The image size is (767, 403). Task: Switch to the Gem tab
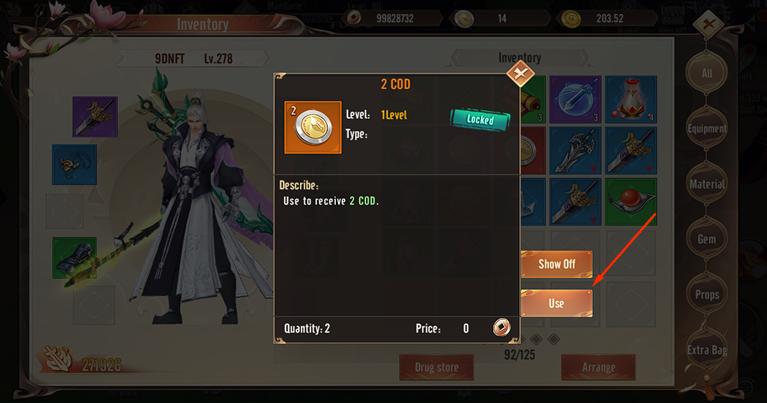tap(707, 239)
